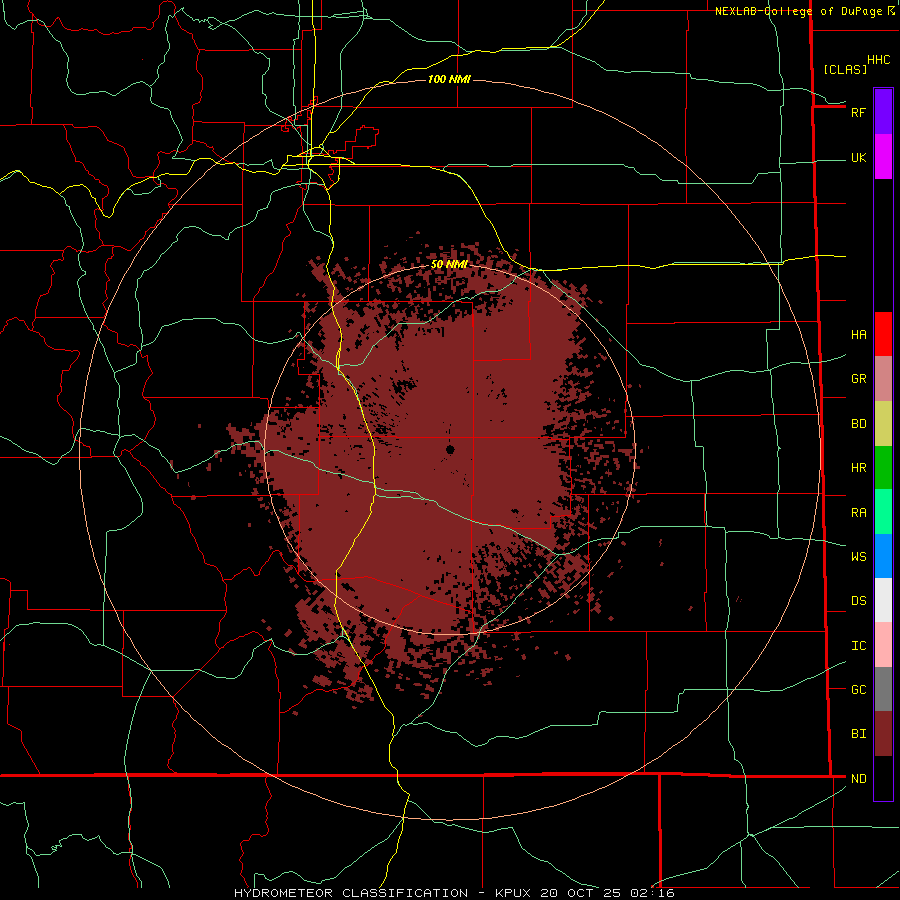
Task: Click the black radar site dot
Action: pos(450,449)
